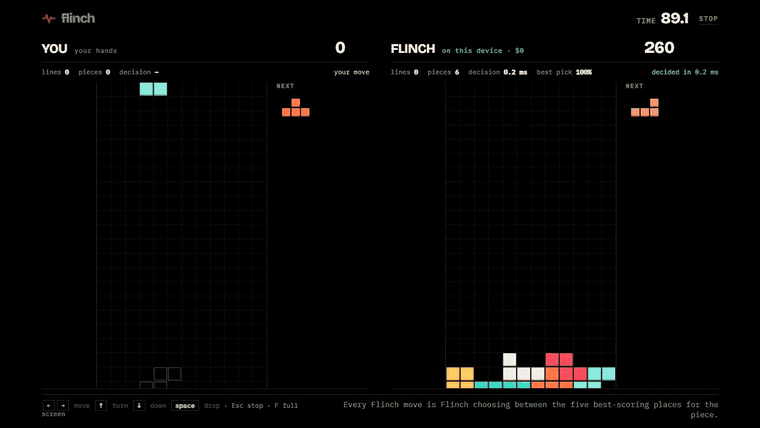
Task: Click the left arrow move key
Action: [48, 405]
